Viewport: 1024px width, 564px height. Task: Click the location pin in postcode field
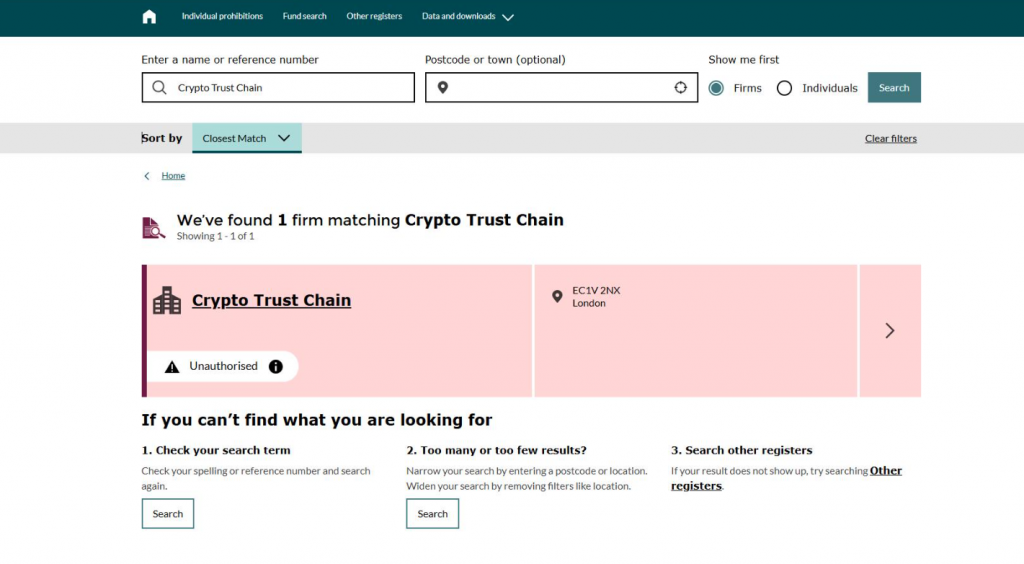click(x=443, y=87)
